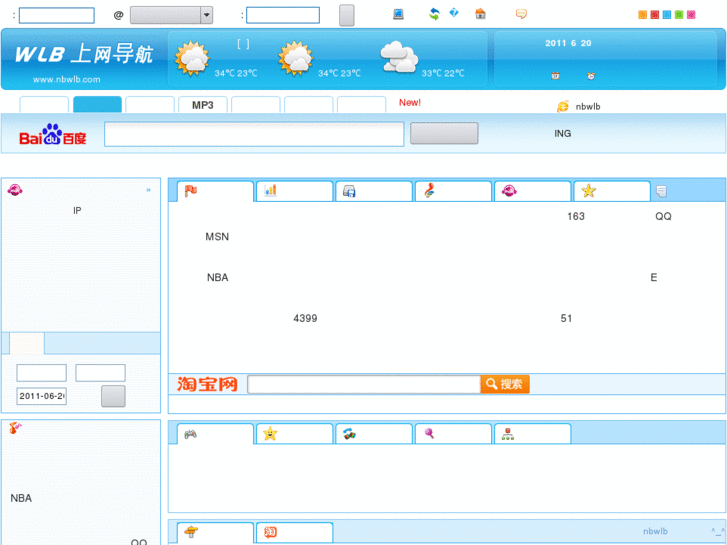The height and width of the screenshot is (545, 727).
Task: Click the orange chat bubble icon
Action: [x=521, y=14]
